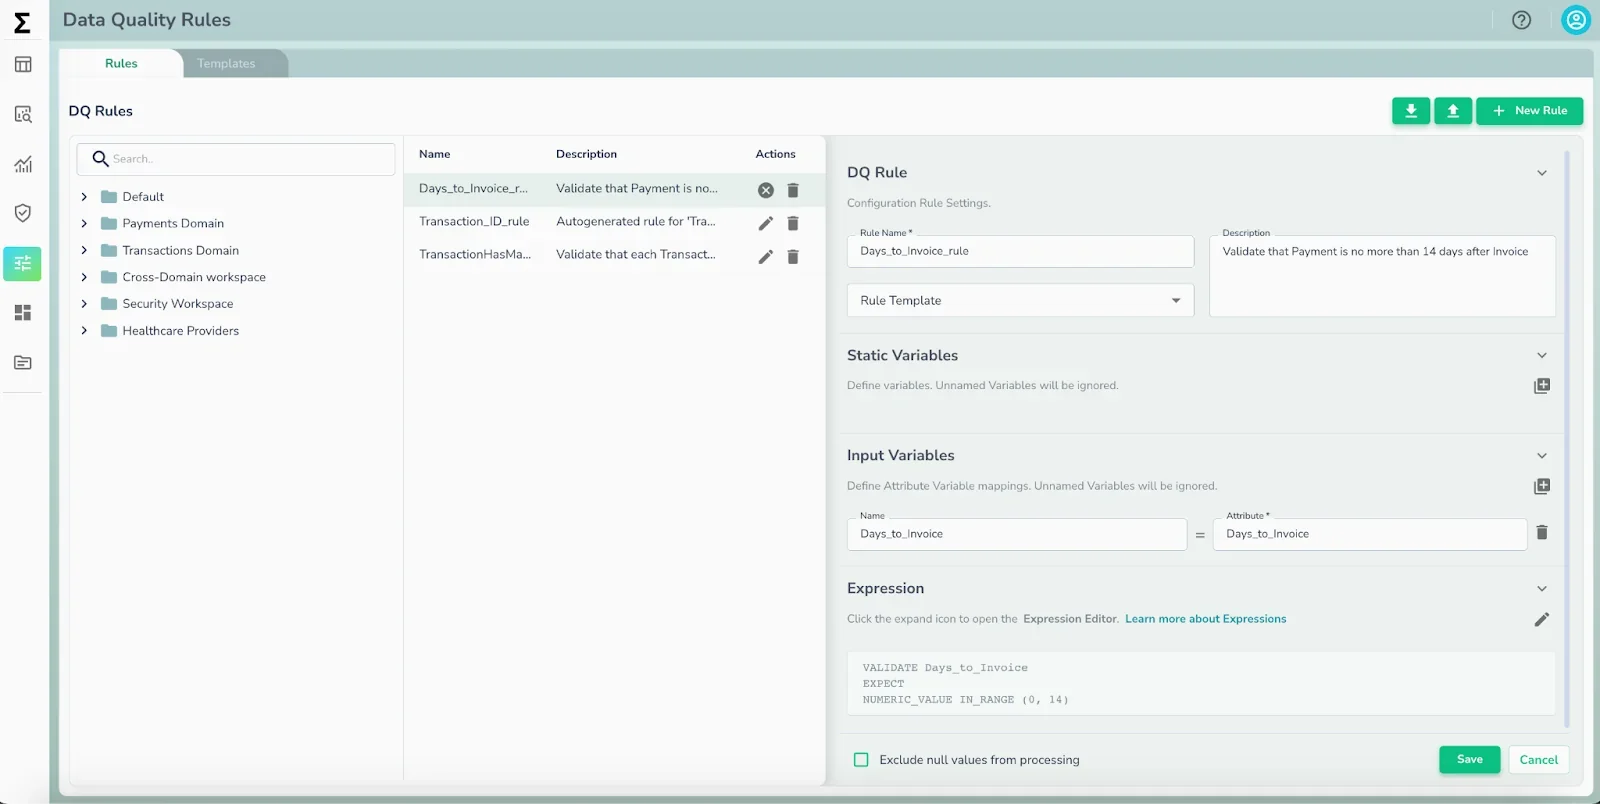This screenshot has height=804, width=1600.
Task: Open the Expression Editor pencil icon
Action: (x=1542, y=620)
